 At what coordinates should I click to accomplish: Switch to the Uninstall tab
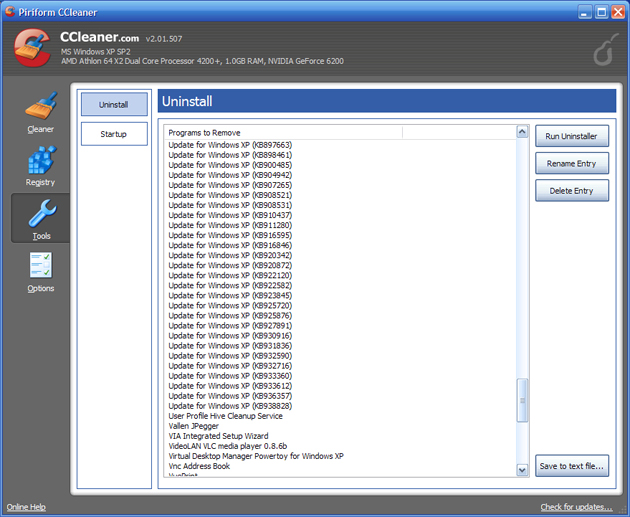point(114,104)
